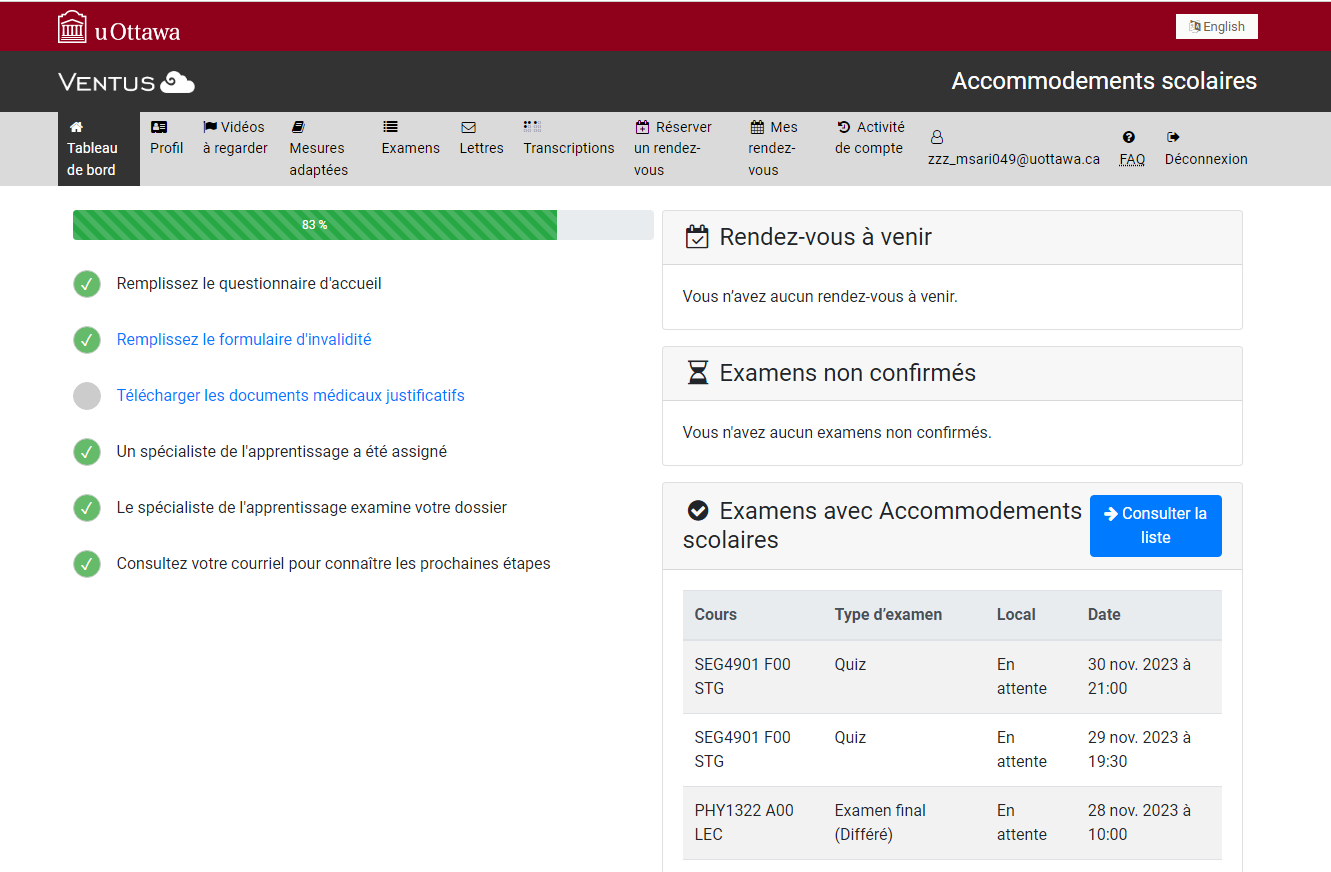Click the check-circle icon beside Examens avec Accommodements
This screenshot has height=872, width=1331.
click(698, 510)
